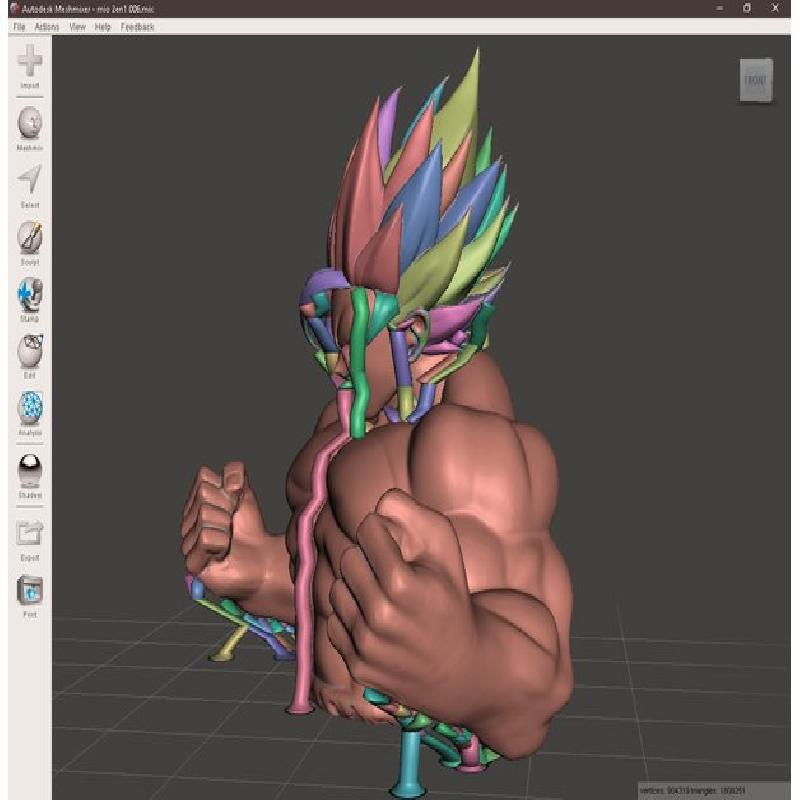Minimize the Meshmixer window
800x800 pixels.
click(719, 8)
